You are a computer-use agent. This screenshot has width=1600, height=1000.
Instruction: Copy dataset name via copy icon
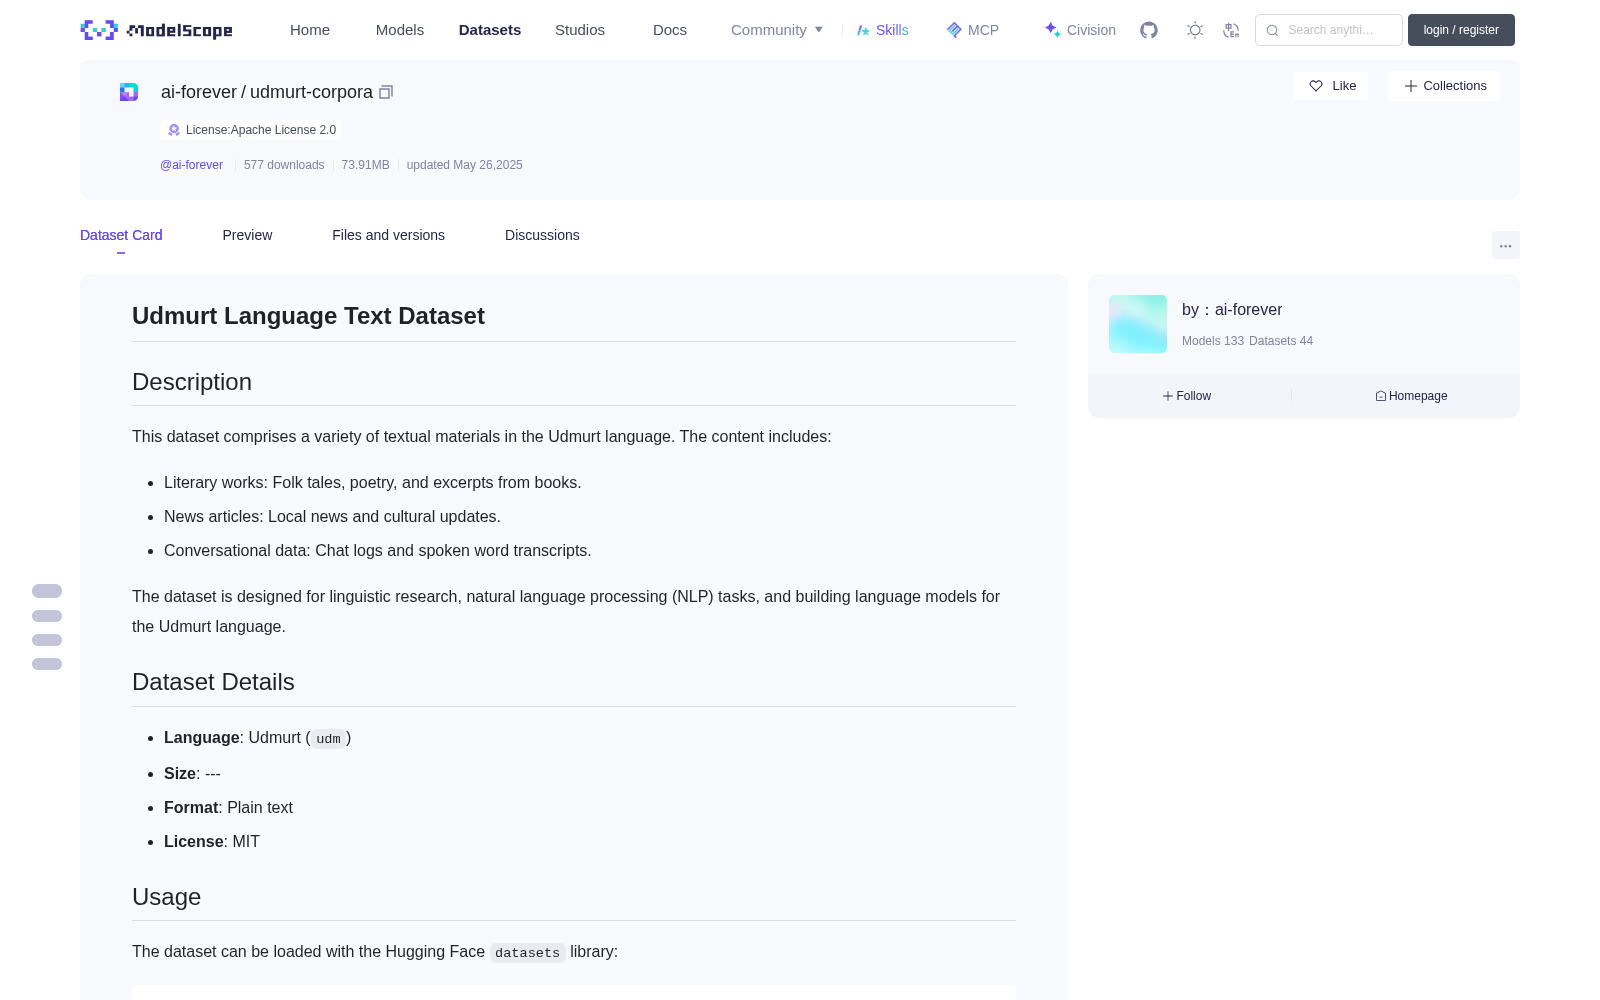coord(386,92)
